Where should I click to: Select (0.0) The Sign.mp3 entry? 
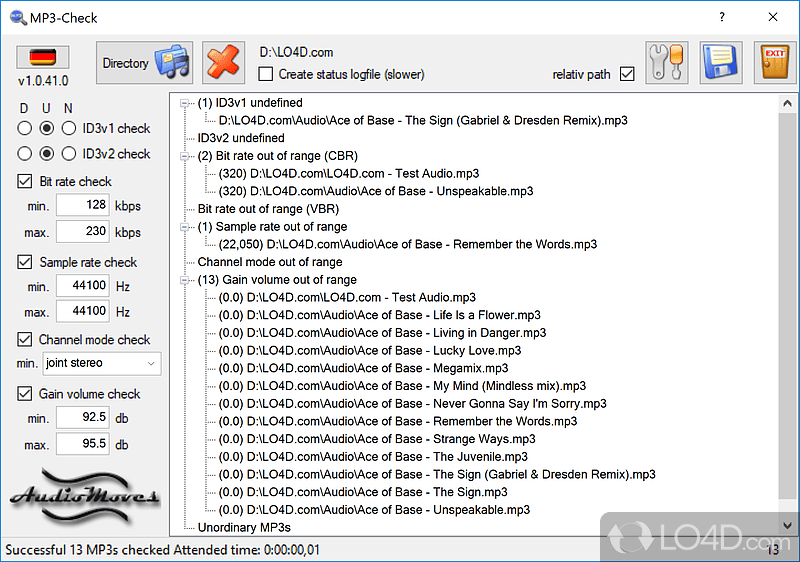point(363,492)
